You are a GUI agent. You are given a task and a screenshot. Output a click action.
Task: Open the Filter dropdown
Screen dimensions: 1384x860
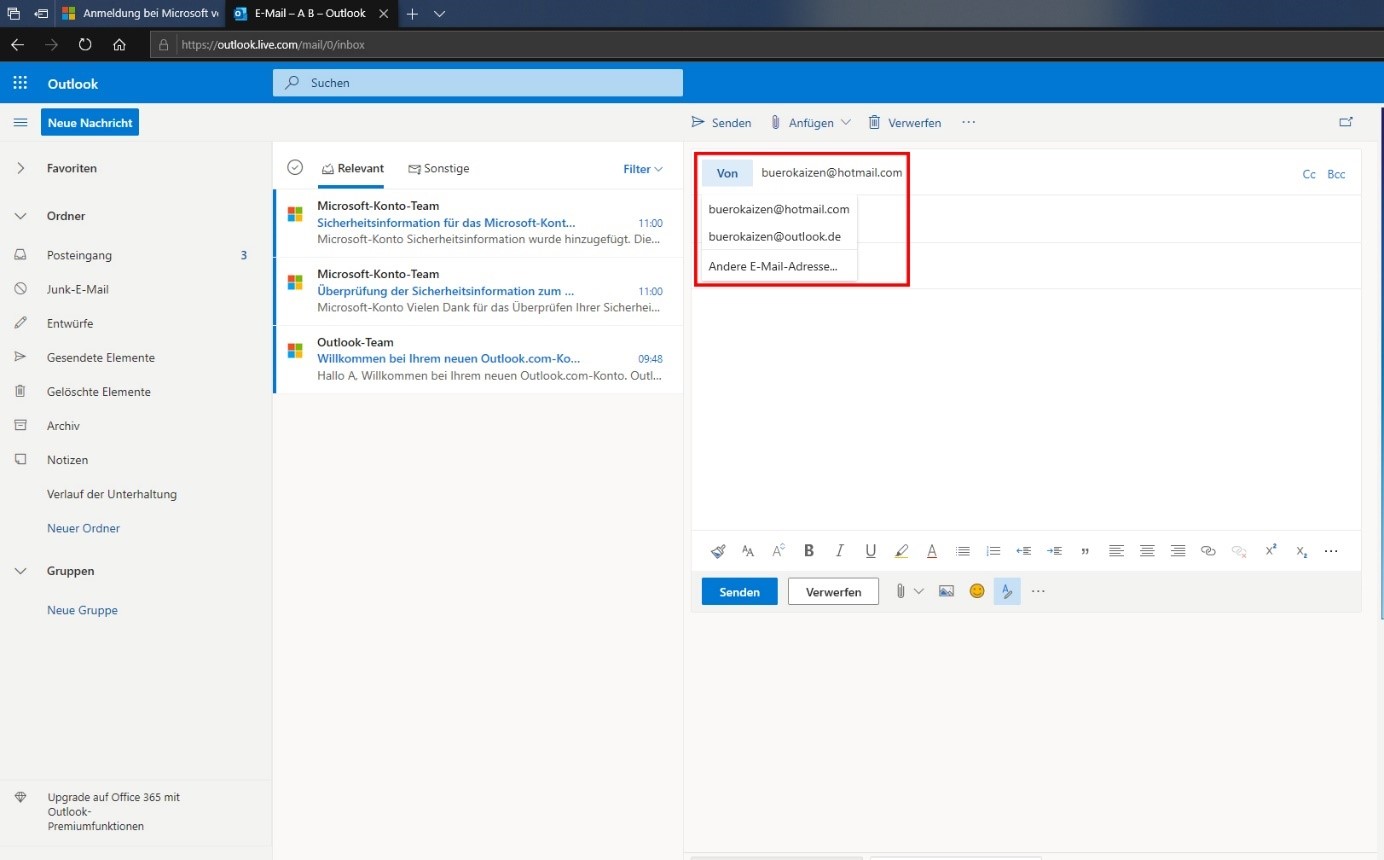[x=643, y=169]
